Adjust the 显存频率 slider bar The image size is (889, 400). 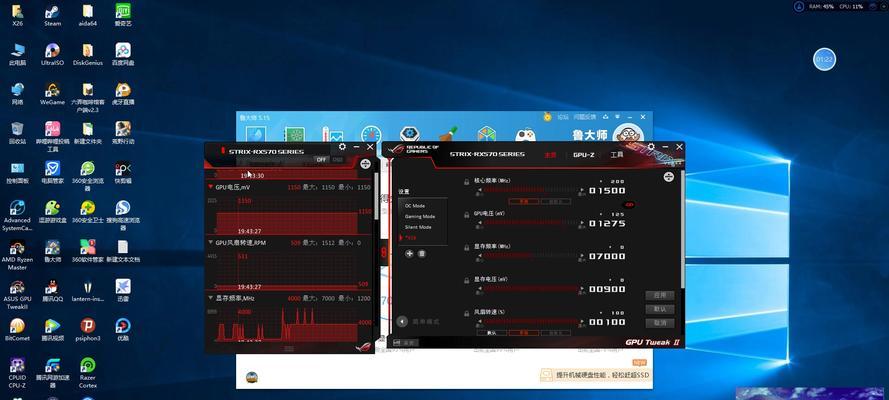coord(531,255)
